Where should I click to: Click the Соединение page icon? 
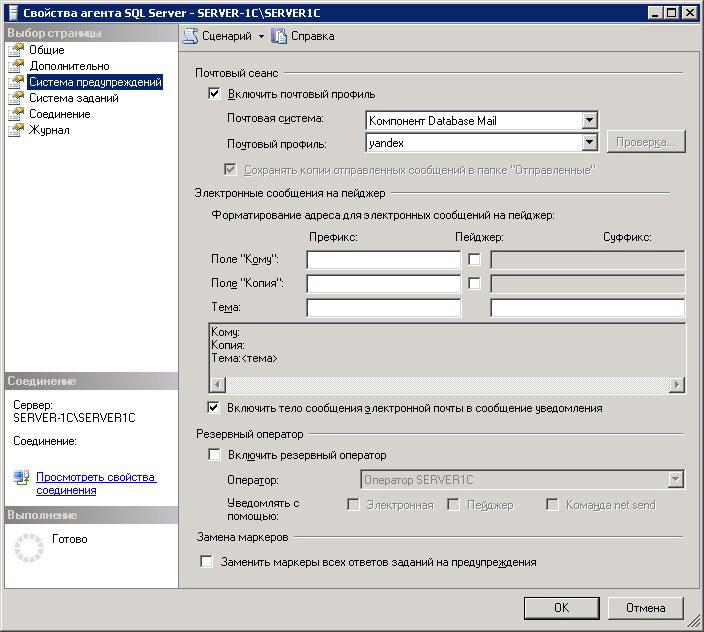(x=15, y=114)
